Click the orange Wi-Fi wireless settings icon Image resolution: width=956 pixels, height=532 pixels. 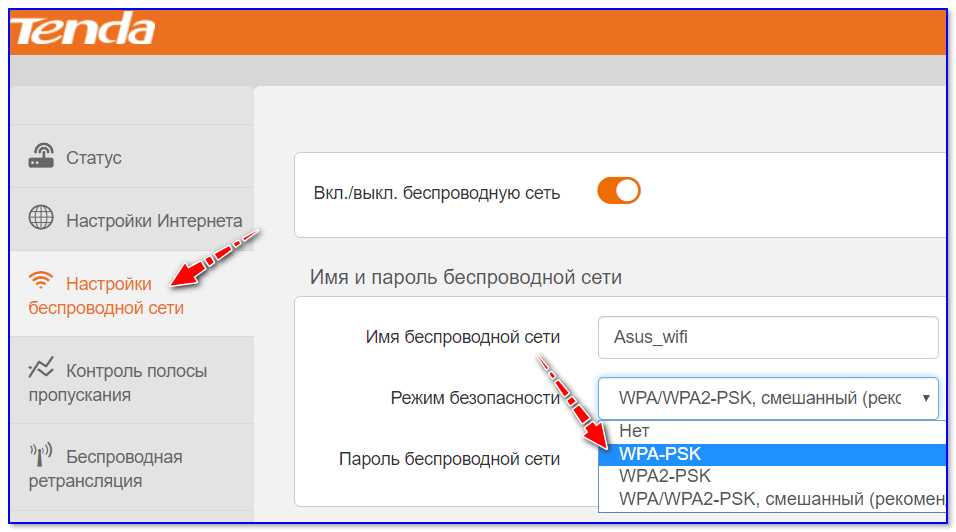41,280
